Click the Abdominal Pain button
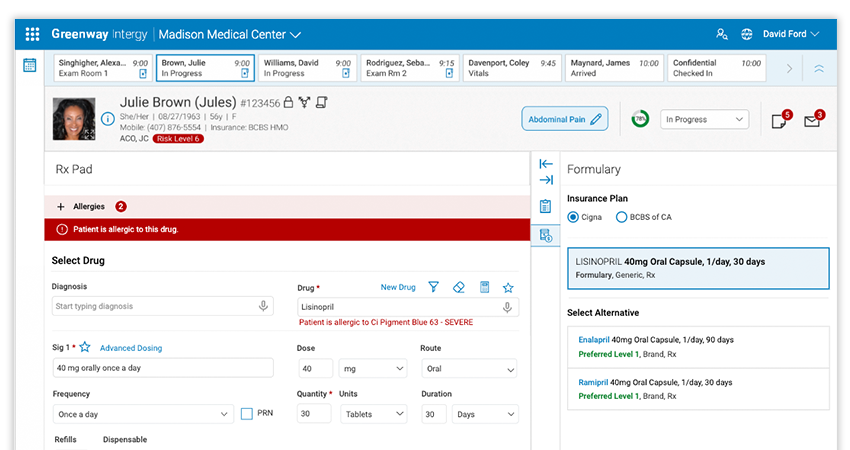 (x=565, y=119)
